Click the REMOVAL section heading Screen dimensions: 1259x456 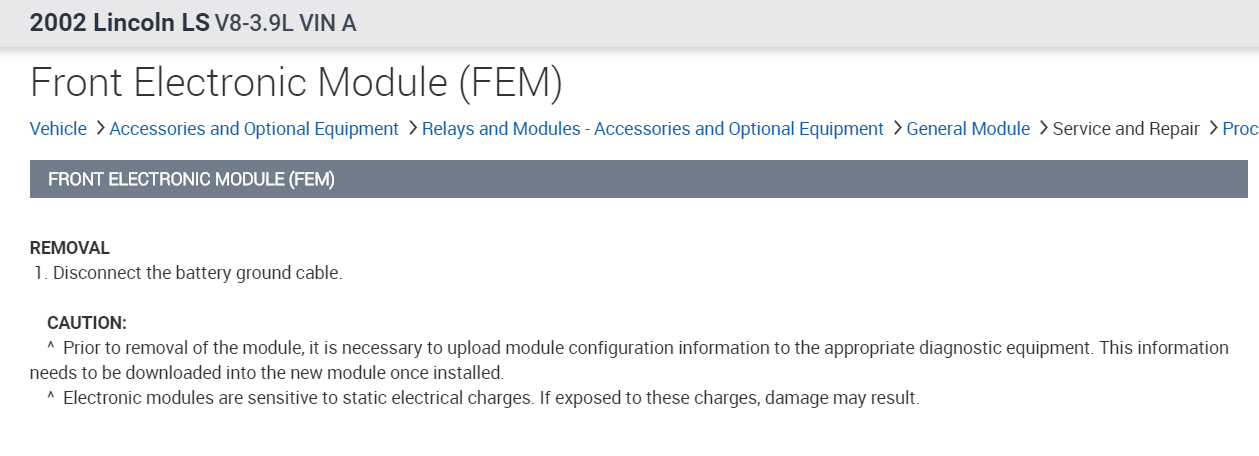pos(70,248)
